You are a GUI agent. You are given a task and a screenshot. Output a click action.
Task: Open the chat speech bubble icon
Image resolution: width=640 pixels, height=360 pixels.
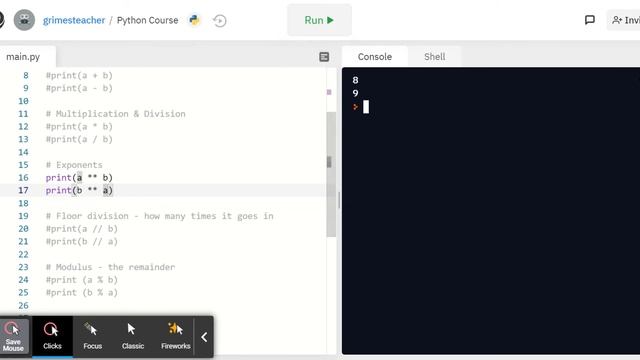click(x=589, y=20)
